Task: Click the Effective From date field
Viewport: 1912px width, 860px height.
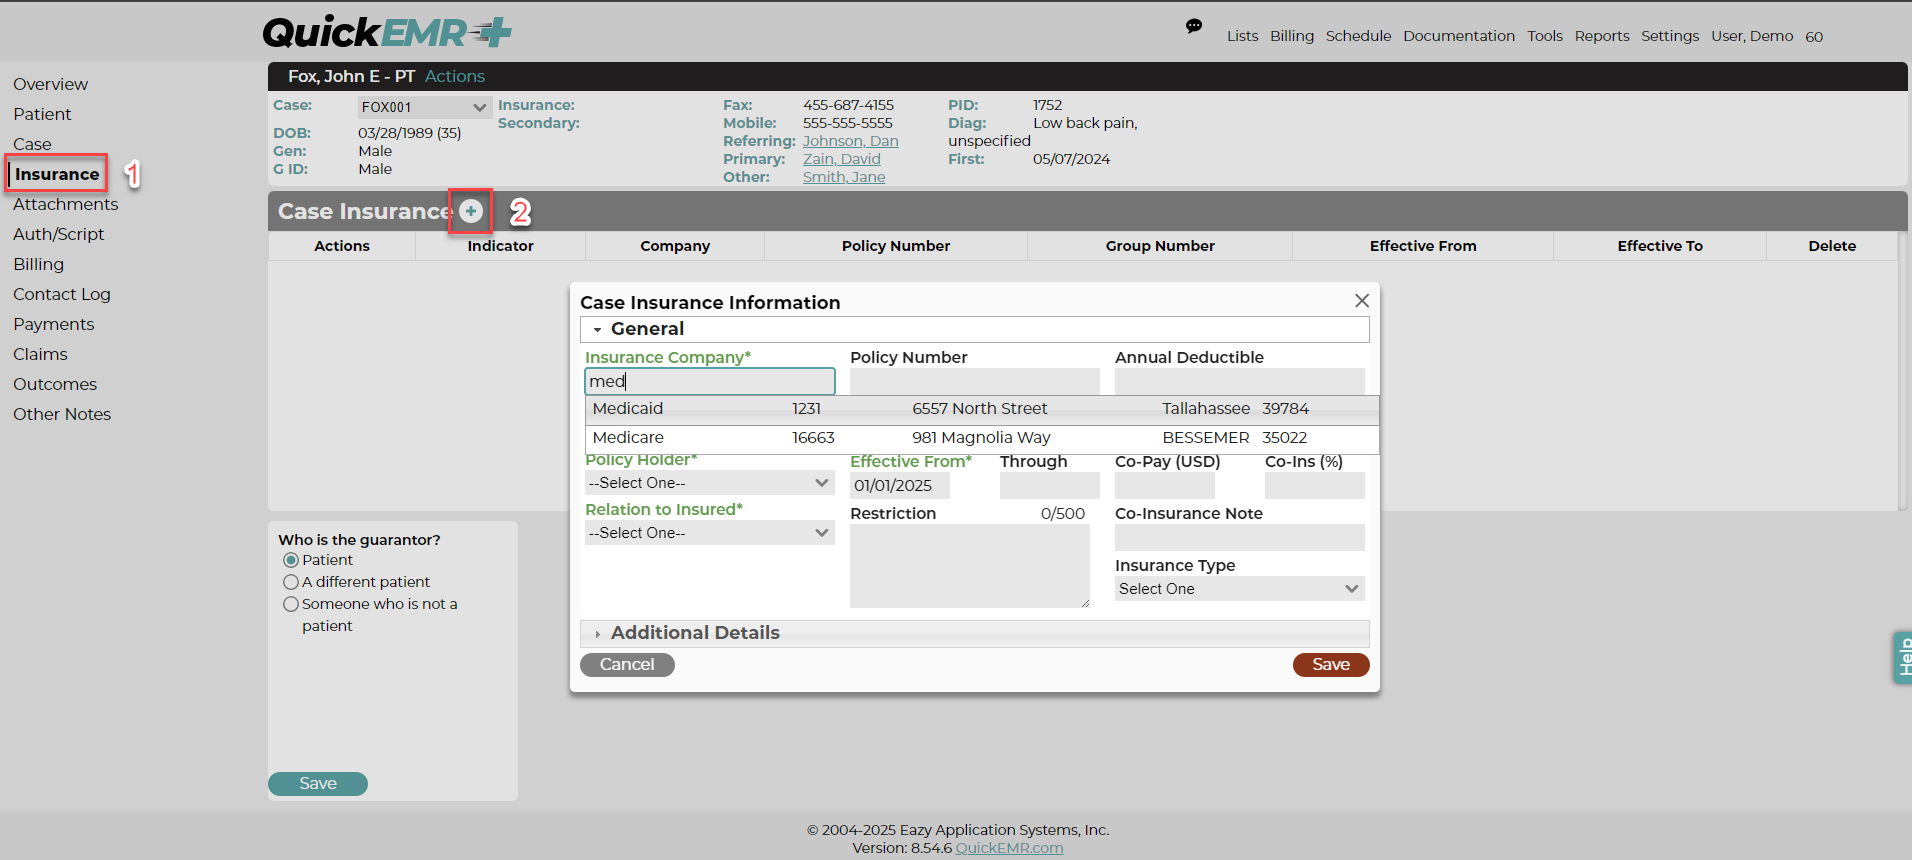Action: 900,486
